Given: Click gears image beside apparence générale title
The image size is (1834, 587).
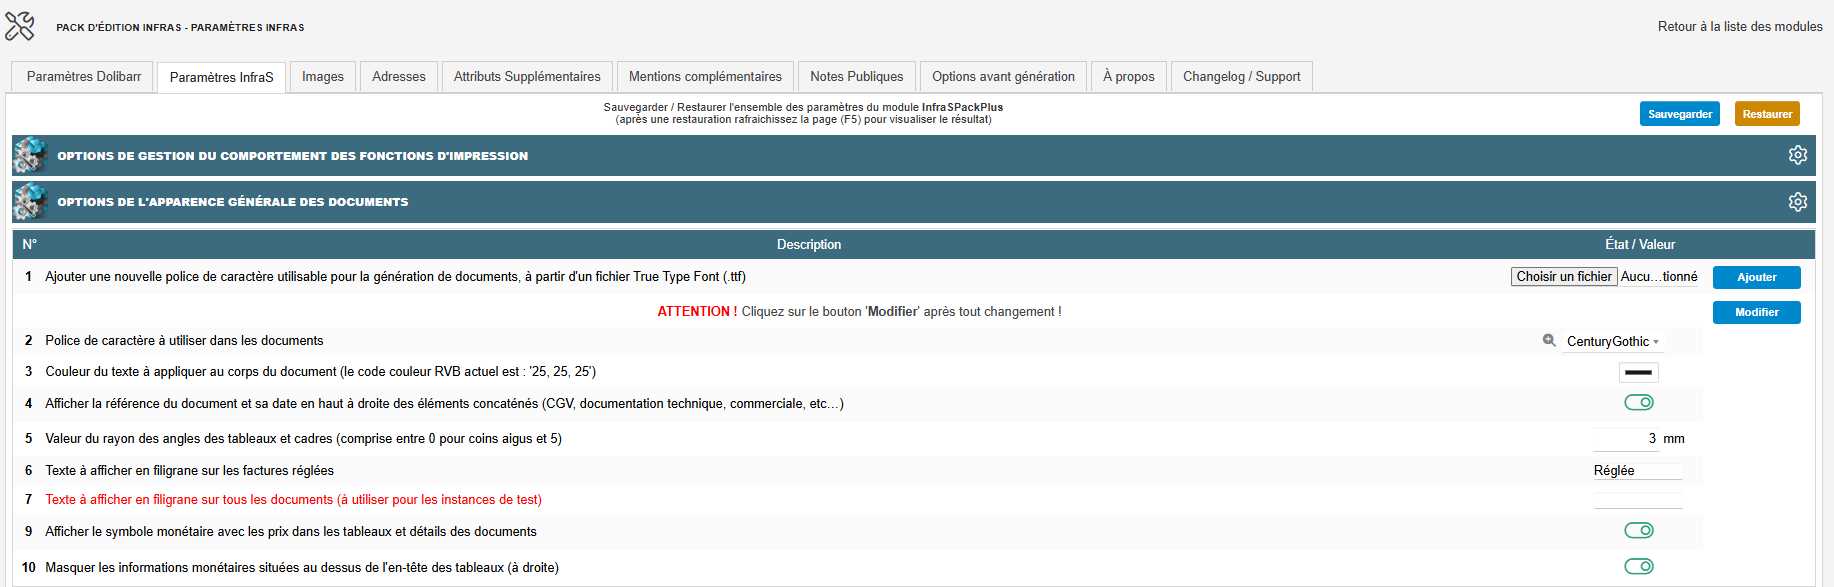Looking at the screenshot, I should point(30,202).
